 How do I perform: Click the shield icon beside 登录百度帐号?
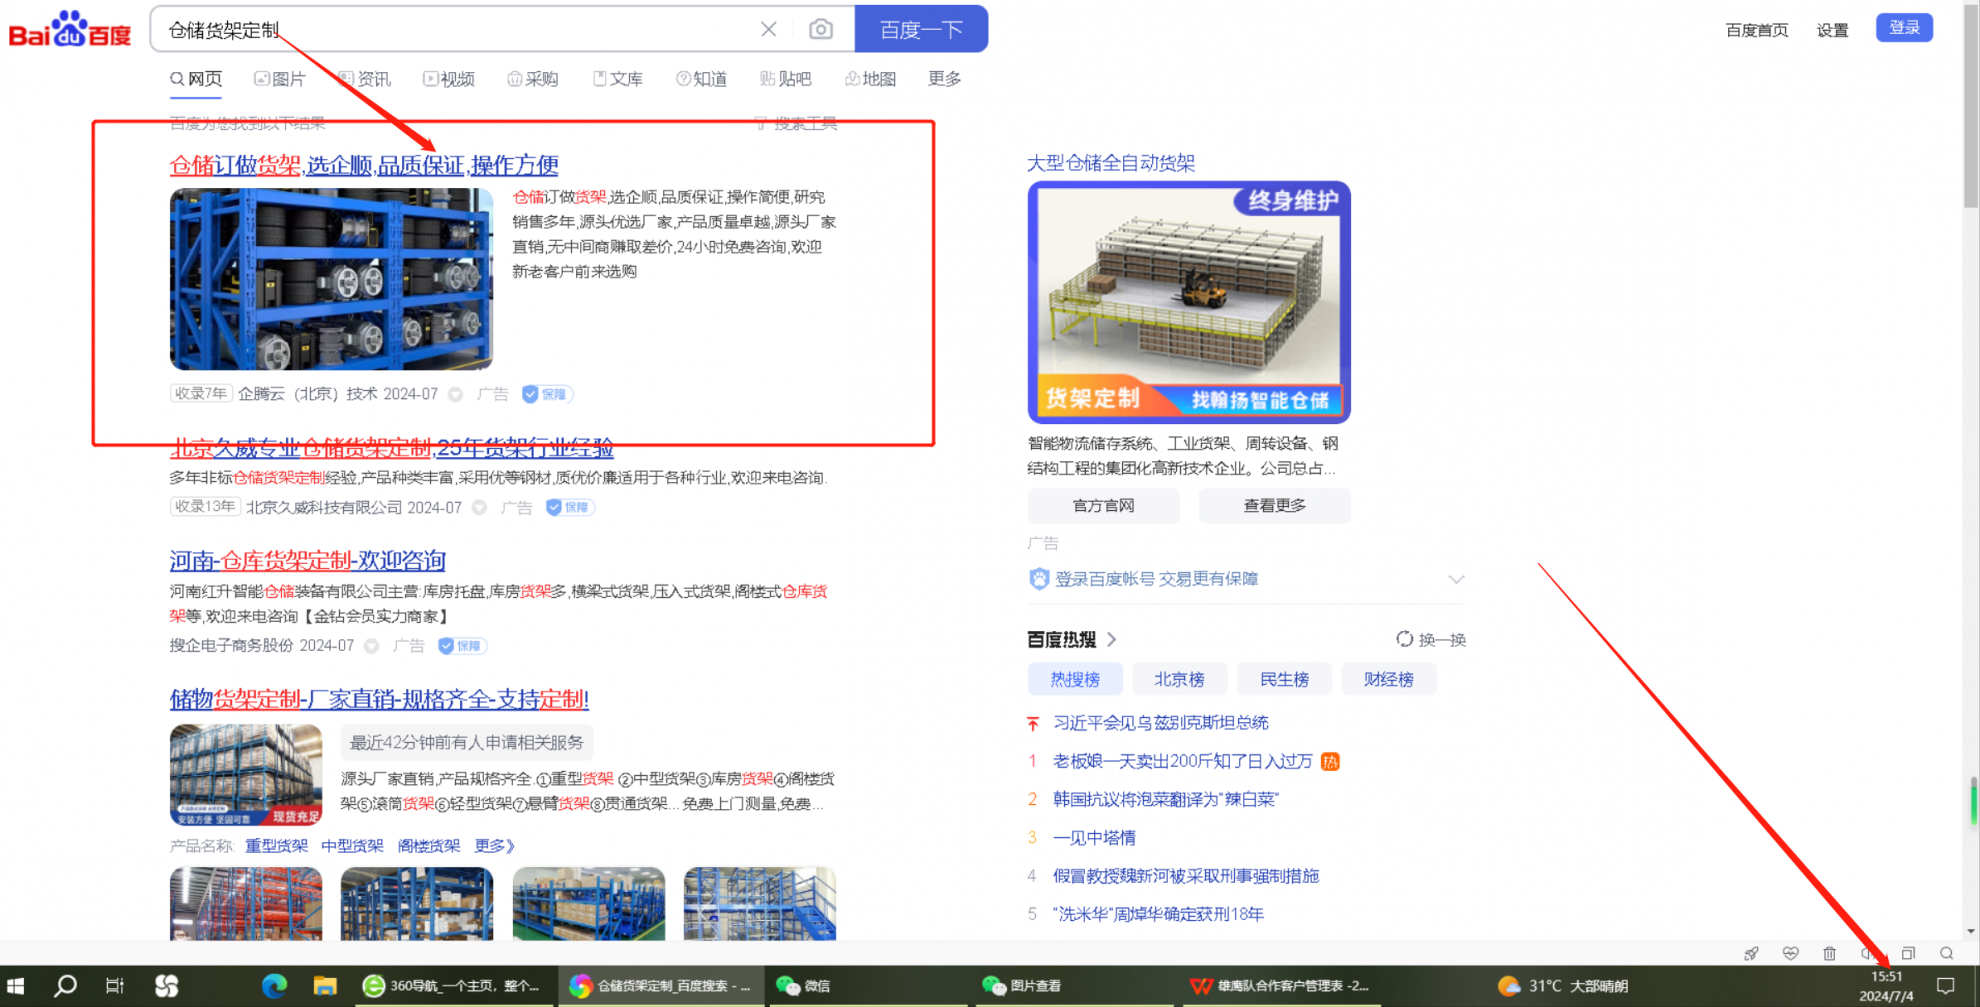pos(1039,579)
